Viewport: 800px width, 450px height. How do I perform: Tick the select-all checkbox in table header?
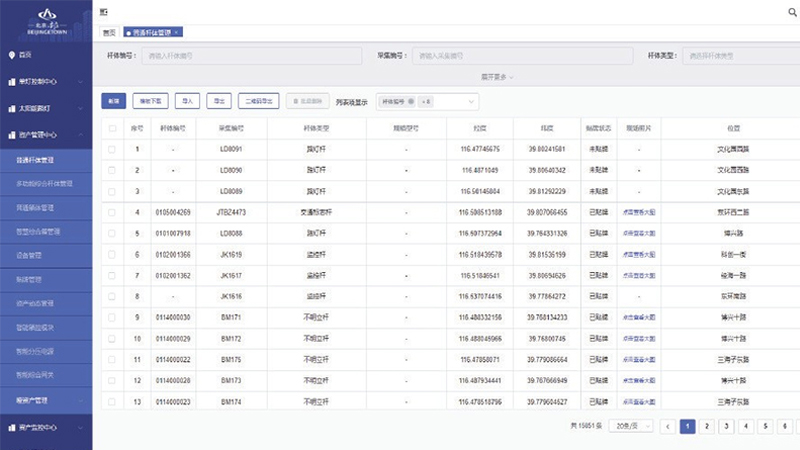(112, 128)
